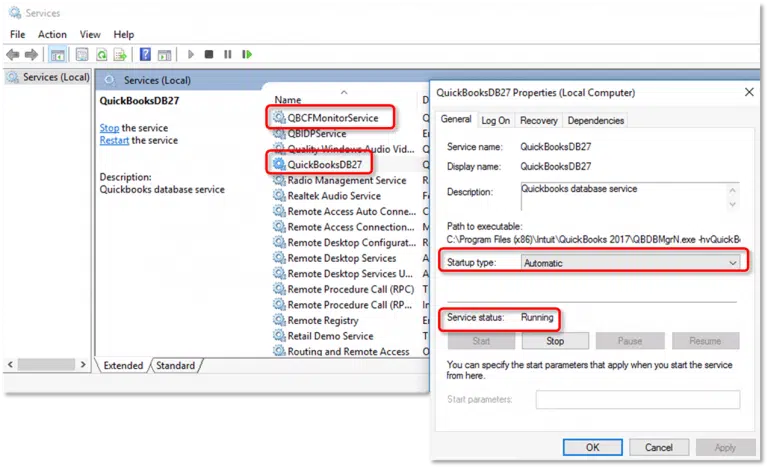The height and width of the screenshot is (468, 768).
Task: Click the Export List toolbar icon
Action: tap(120, 54)
